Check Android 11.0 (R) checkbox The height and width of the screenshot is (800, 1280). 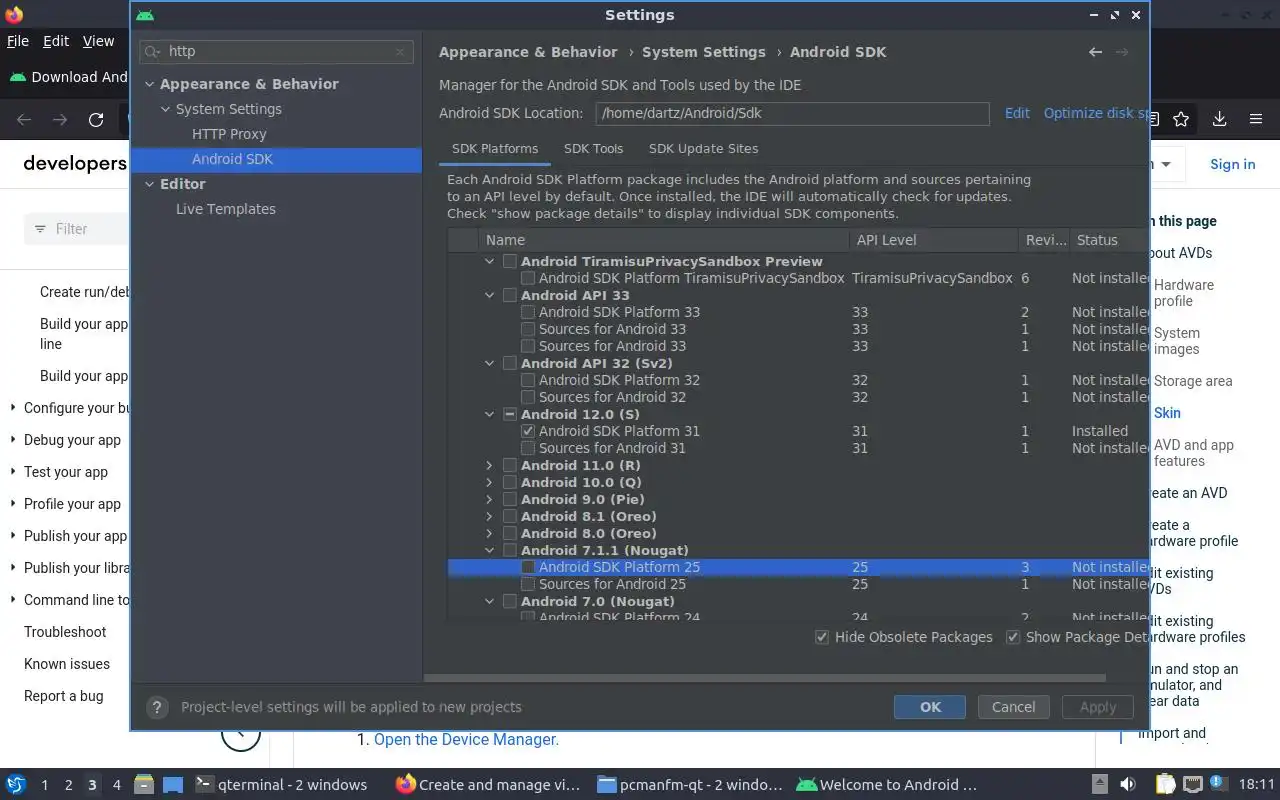[510, 465]
